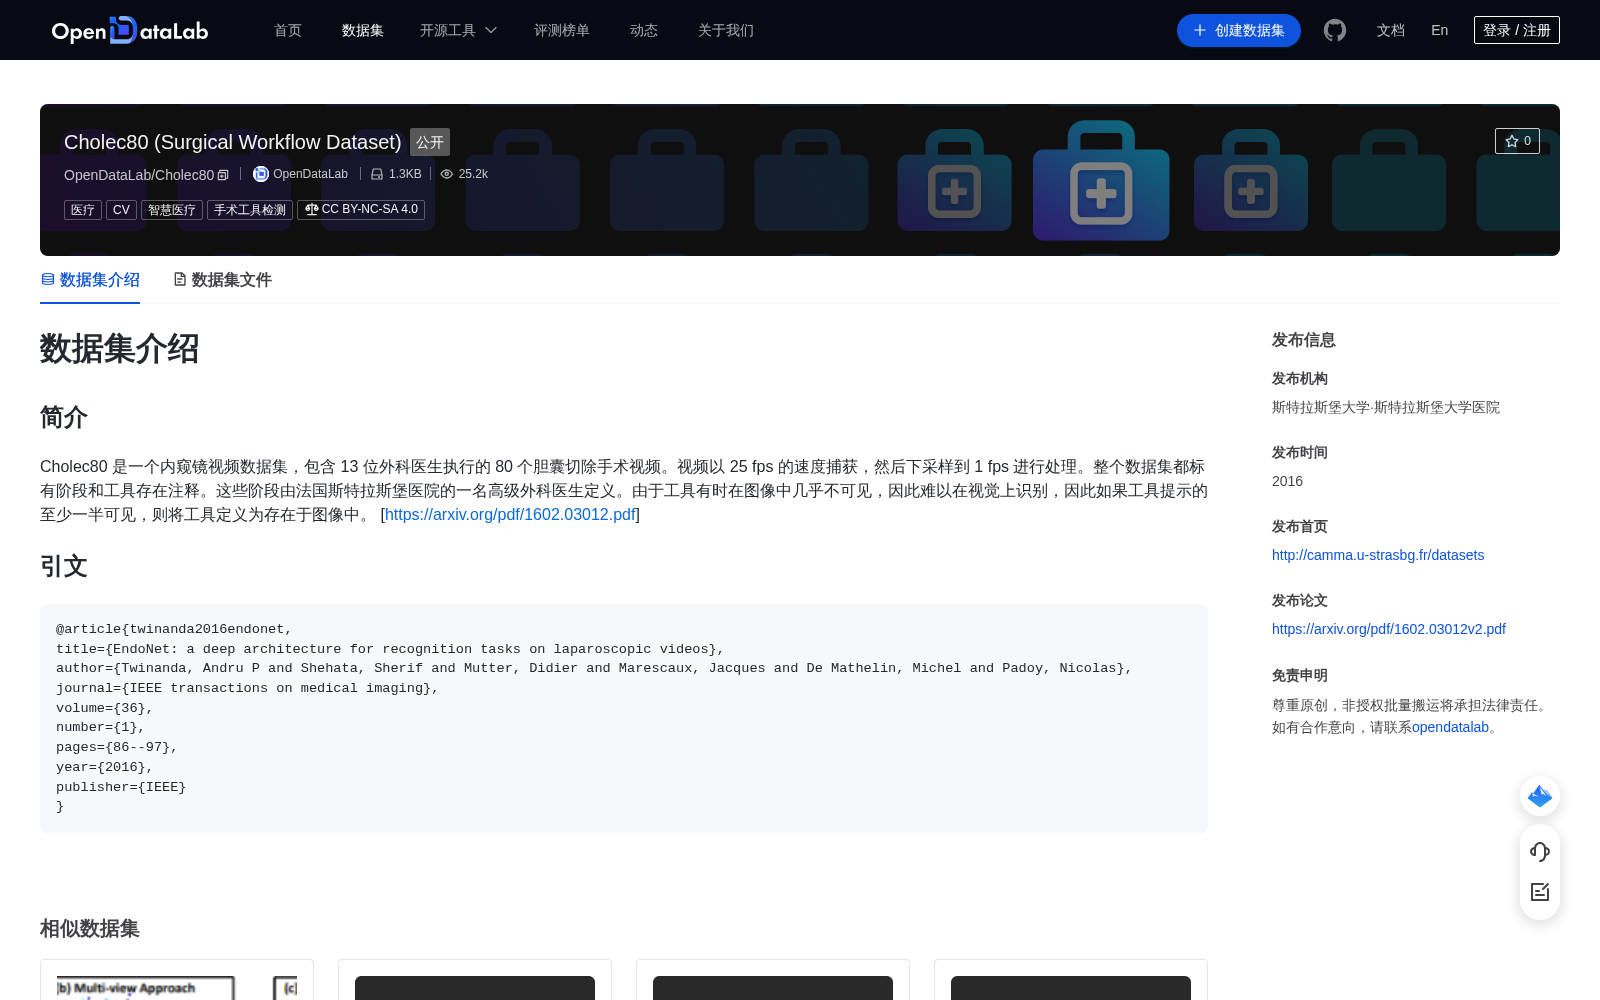Click the BibTeX citation code block
Viewport: 1600px width, 1000px height.
click(624, 718)
